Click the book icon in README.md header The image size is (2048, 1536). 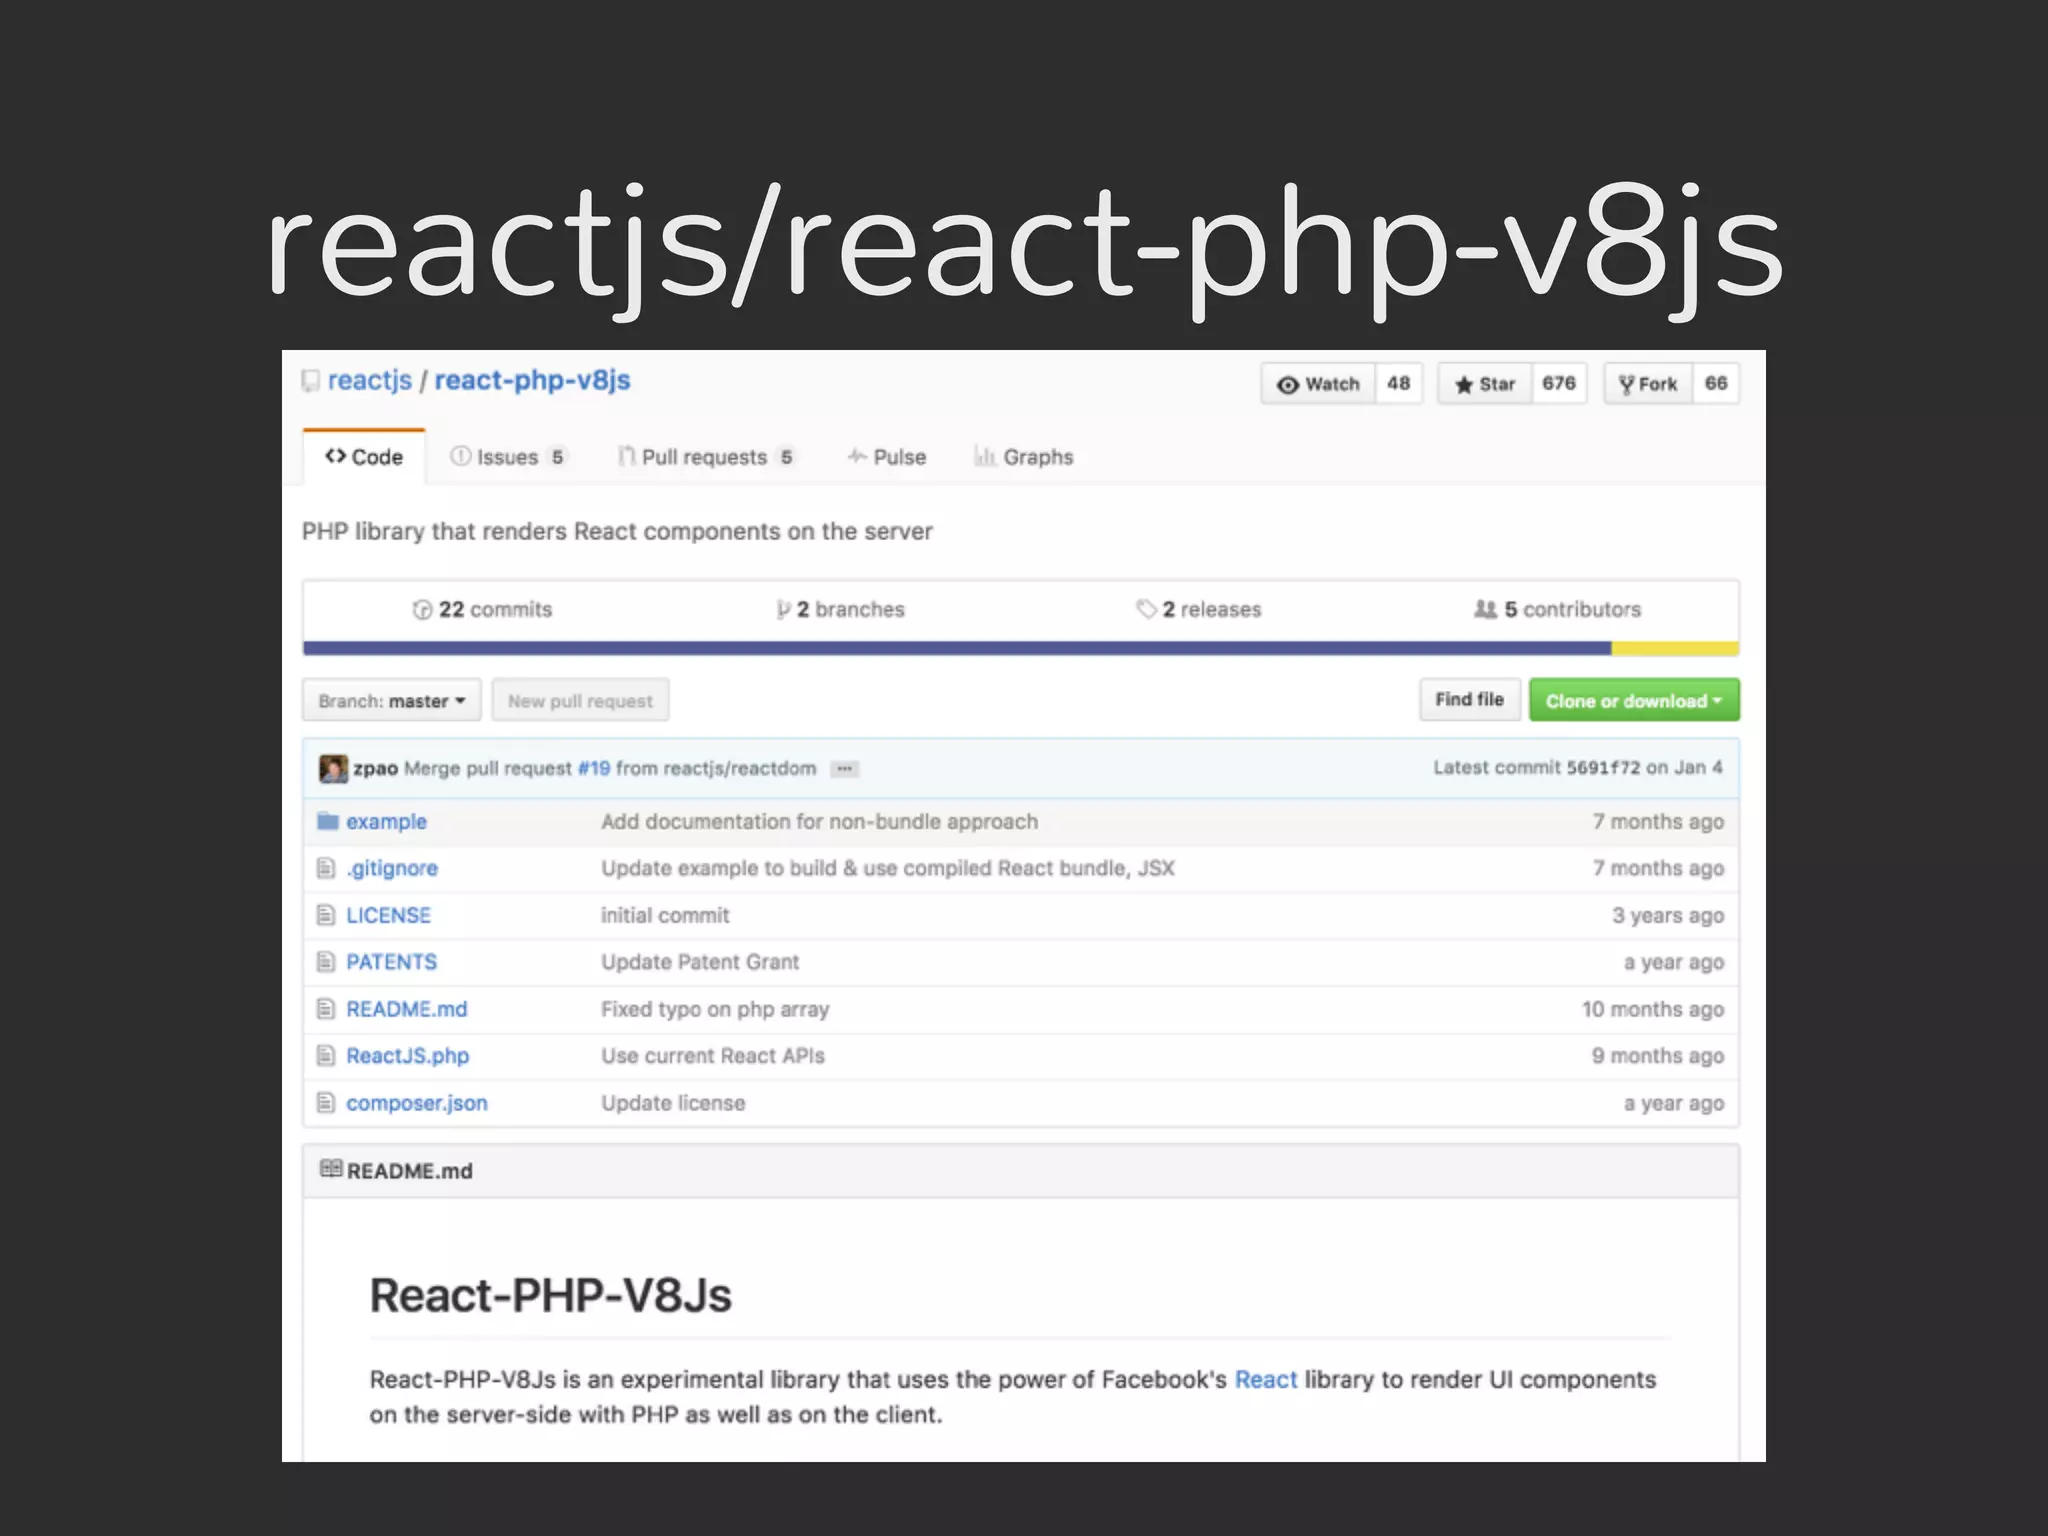330,1169
